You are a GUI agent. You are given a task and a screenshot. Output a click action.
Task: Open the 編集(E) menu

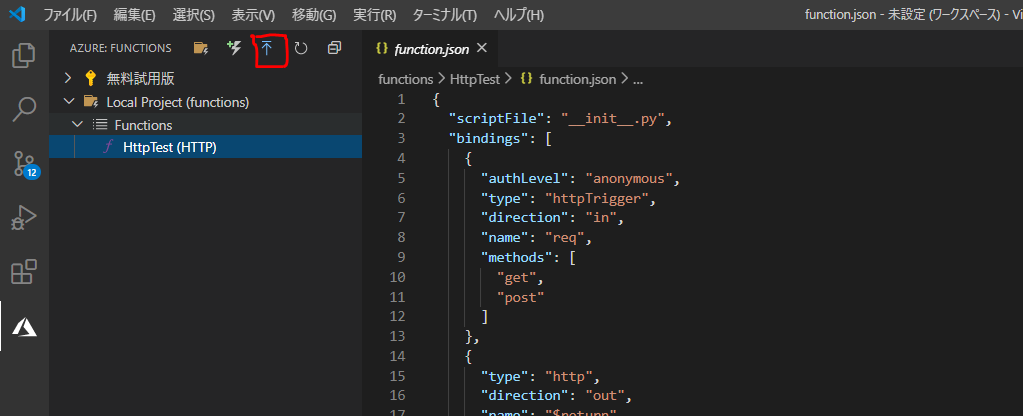134,15
